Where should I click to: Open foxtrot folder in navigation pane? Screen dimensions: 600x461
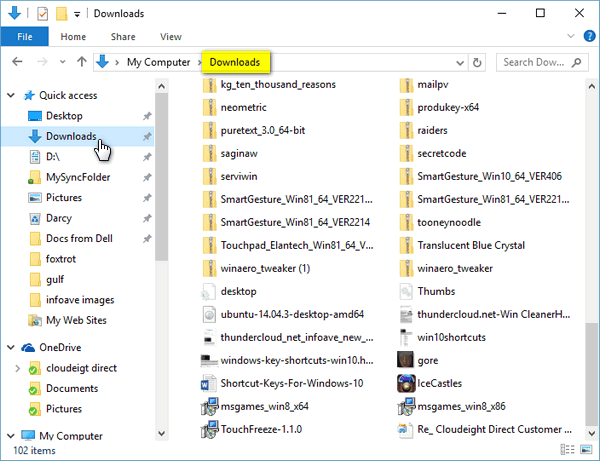61,259
